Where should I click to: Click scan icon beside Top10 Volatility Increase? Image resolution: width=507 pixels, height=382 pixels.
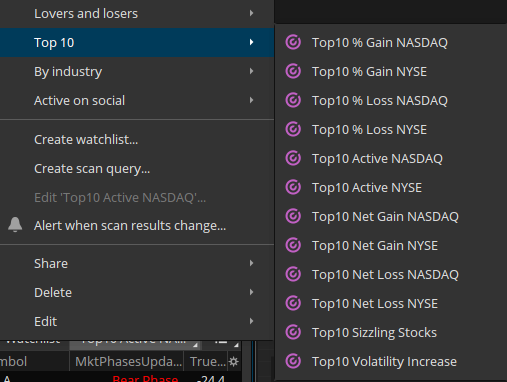coord(293,361)
